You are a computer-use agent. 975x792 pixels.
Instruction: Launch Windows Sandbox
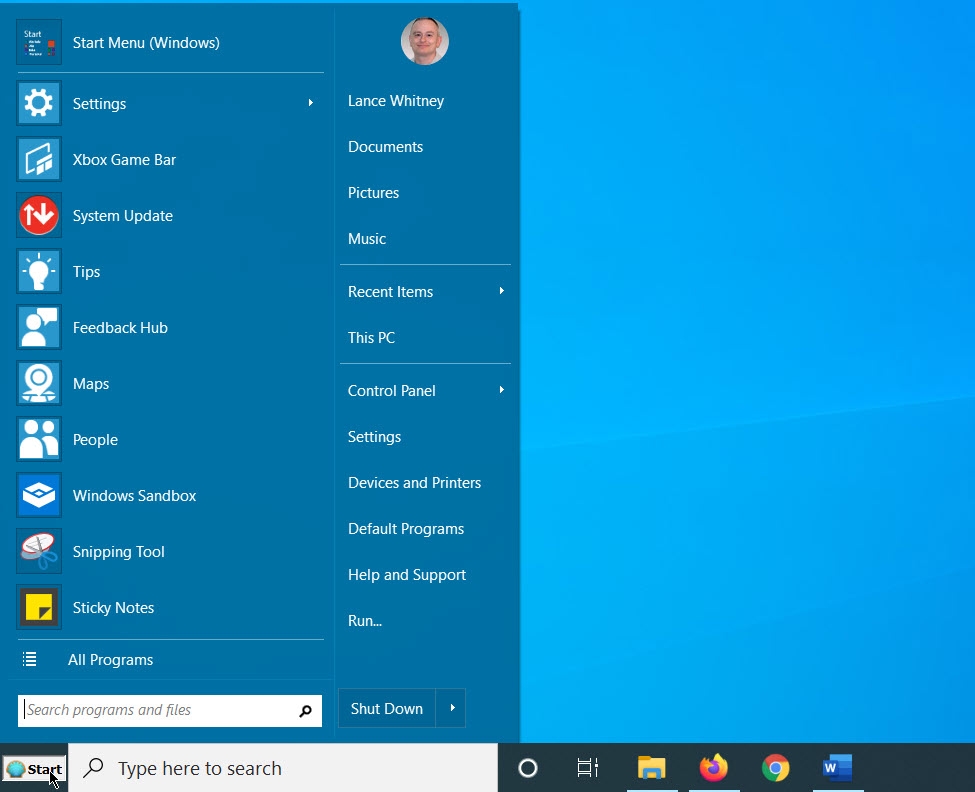pyautogui.click(x=134, y=495)
